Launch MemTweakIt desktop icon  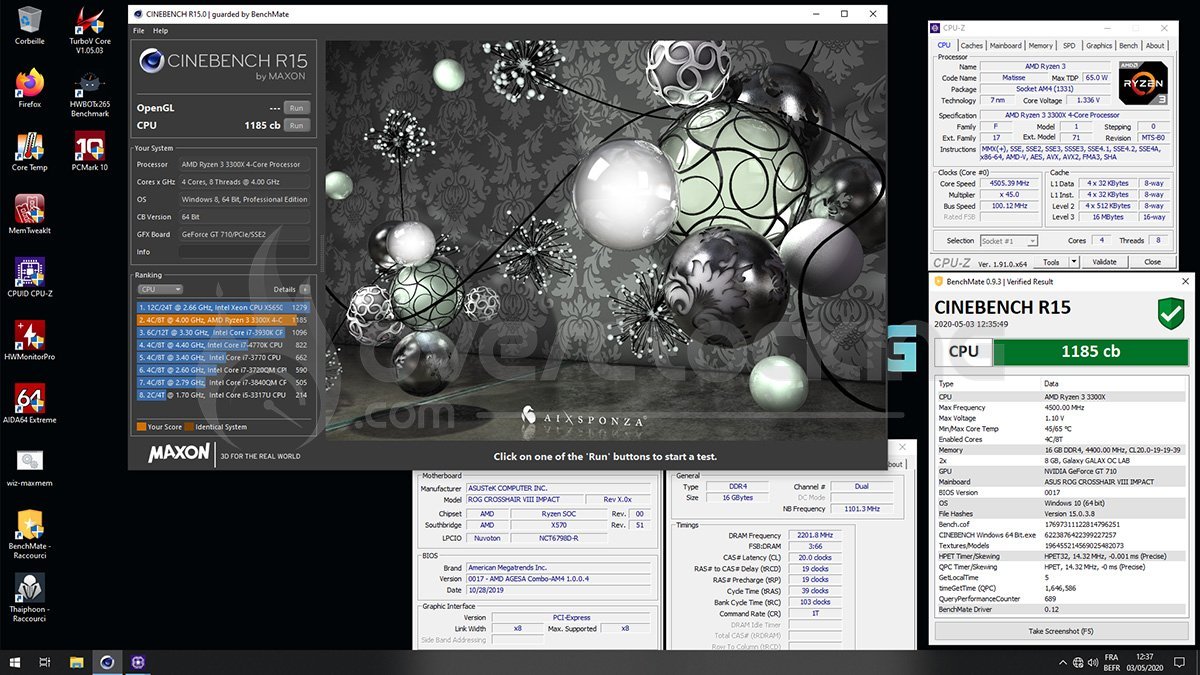tap(30, 215)
